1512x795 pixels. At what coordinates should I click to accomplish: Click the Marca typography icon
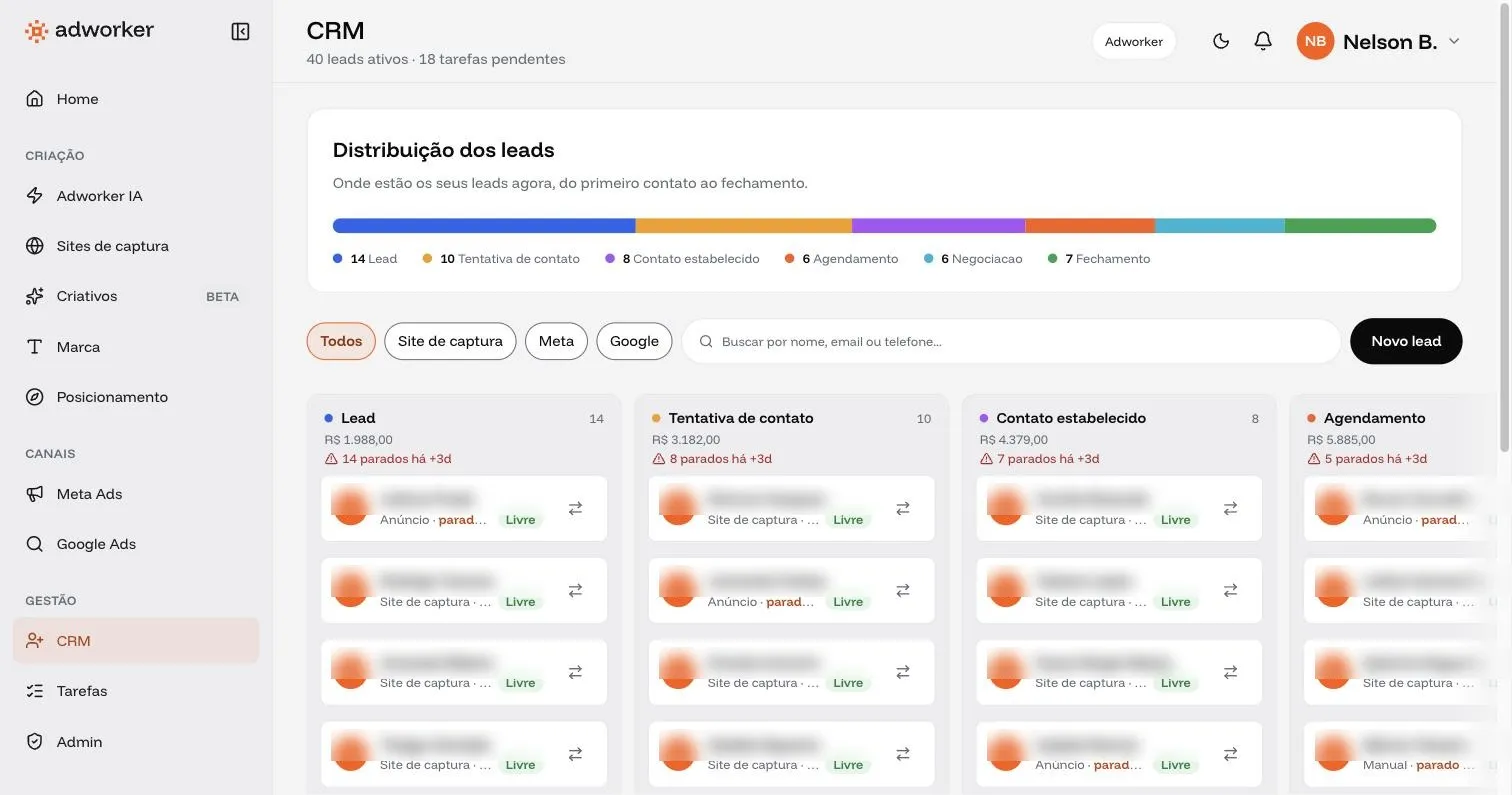click(x=35, y=347)
